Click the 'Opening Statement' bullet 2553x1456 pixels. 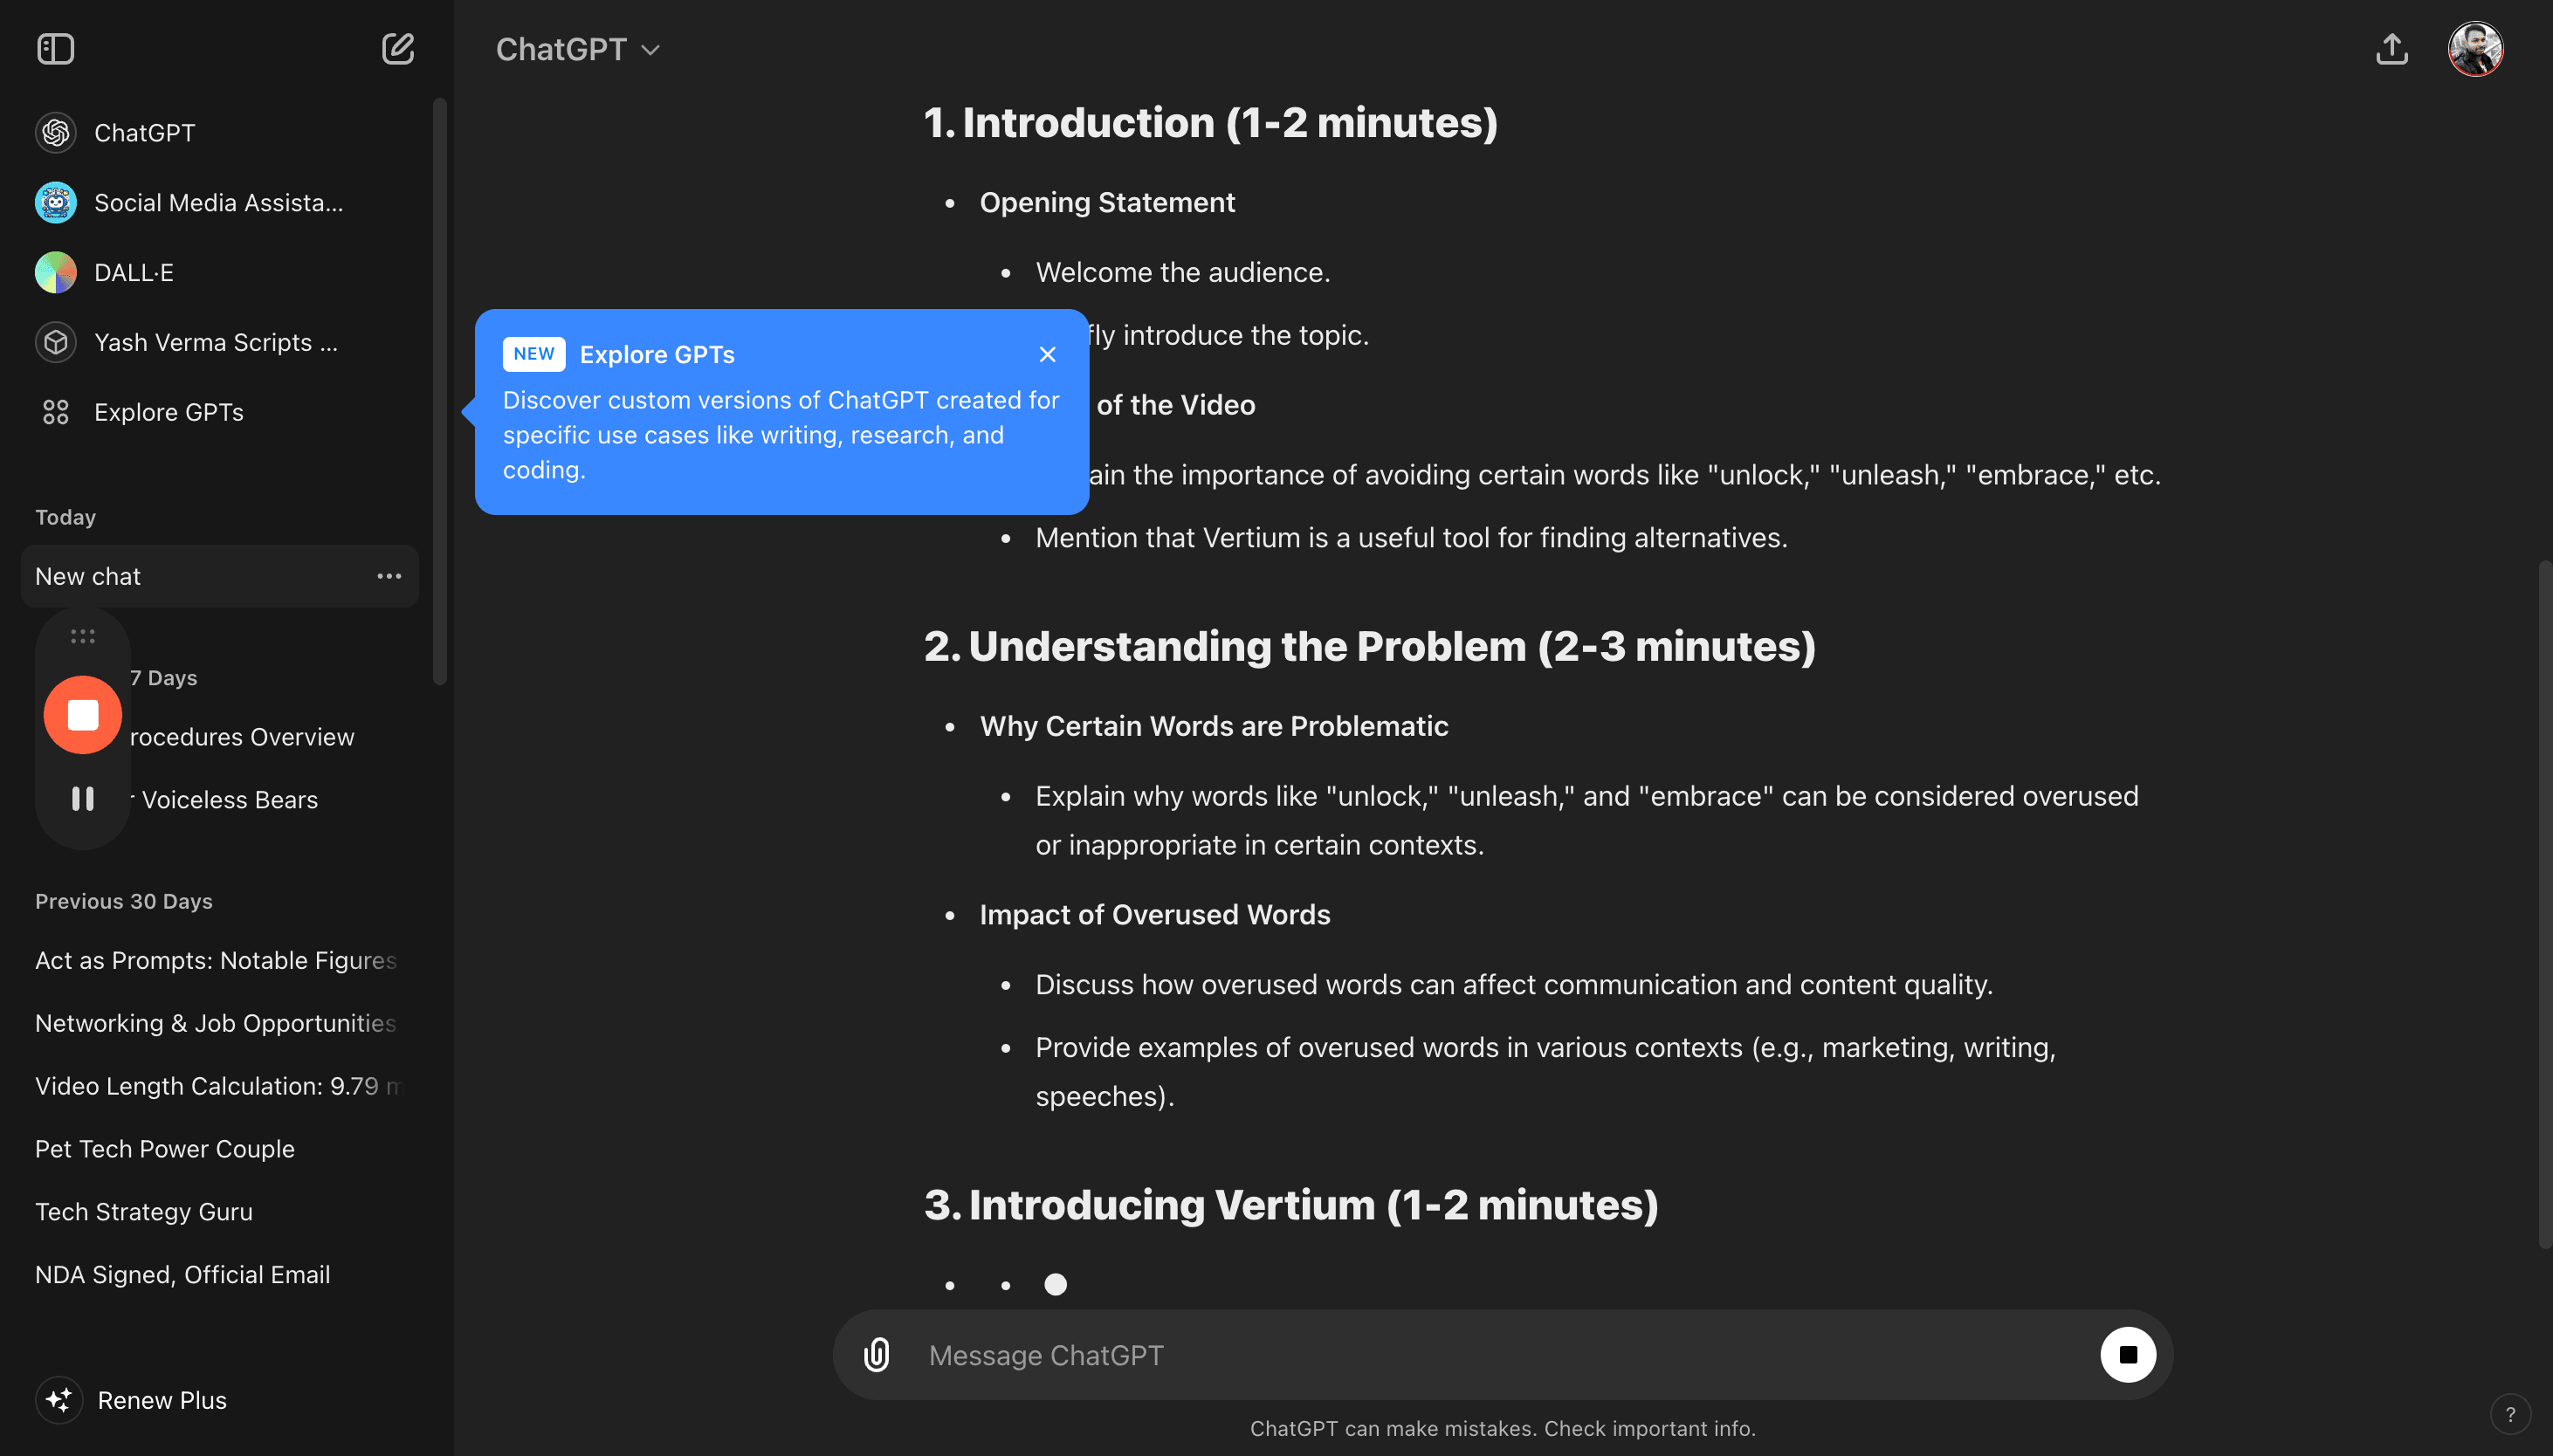1107,203
